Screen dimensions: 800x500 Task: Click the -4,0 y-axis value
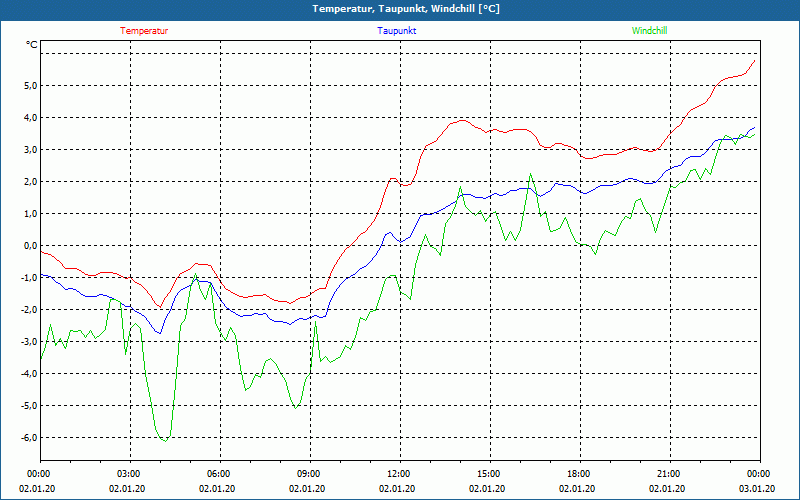coord(29,374)
